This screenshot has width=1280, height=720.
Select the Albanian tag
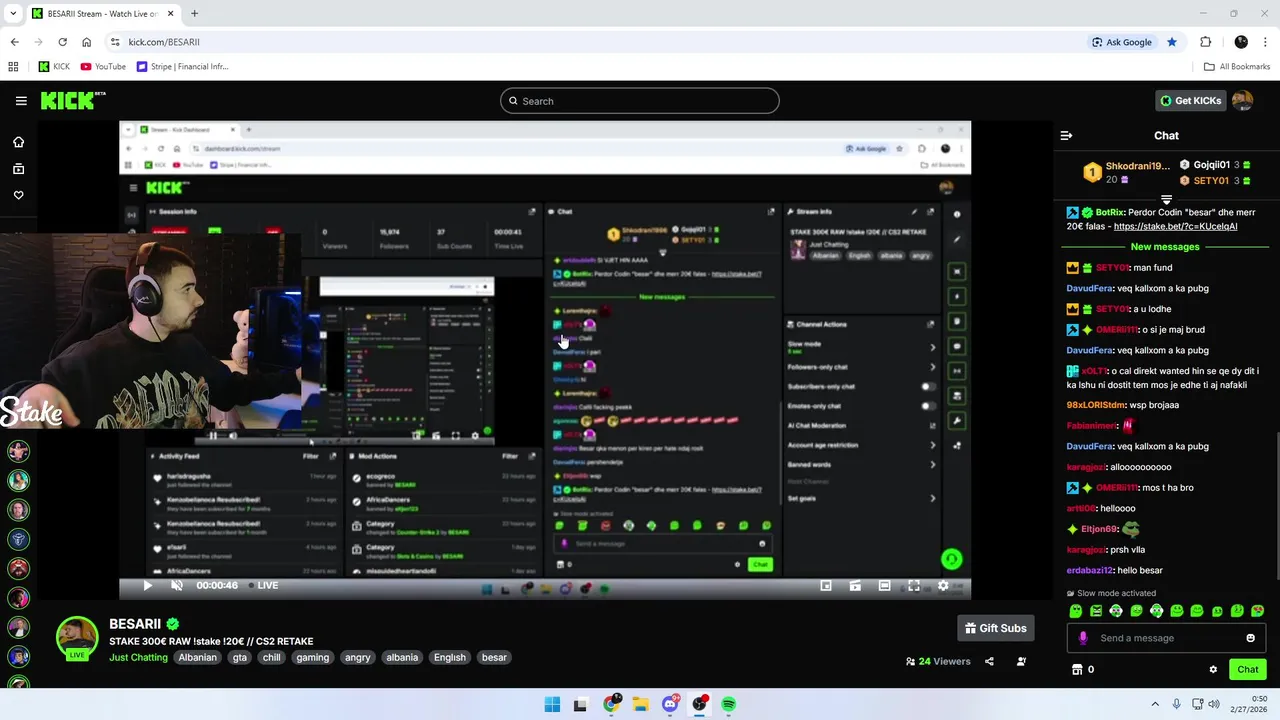coord(197,657)
